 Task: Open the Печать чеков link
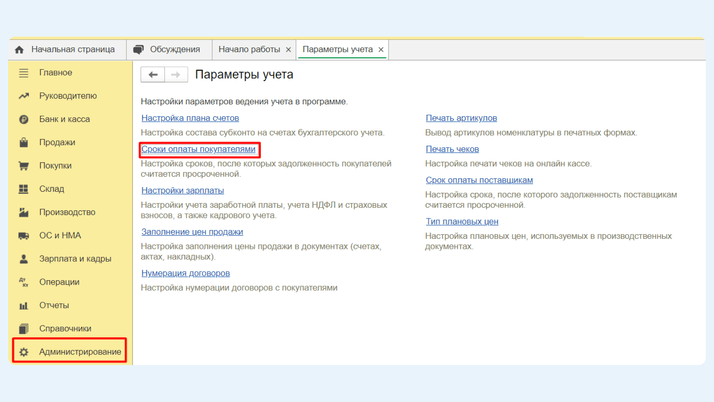452,149
